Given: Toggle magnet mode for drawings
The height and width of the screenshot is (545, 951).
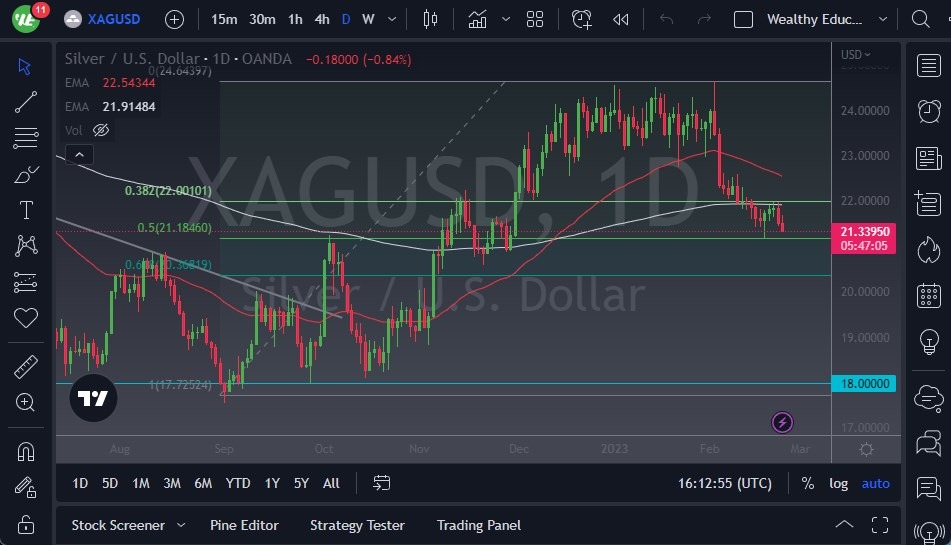Looking at the screenshot, I should (x=25, y=452).
